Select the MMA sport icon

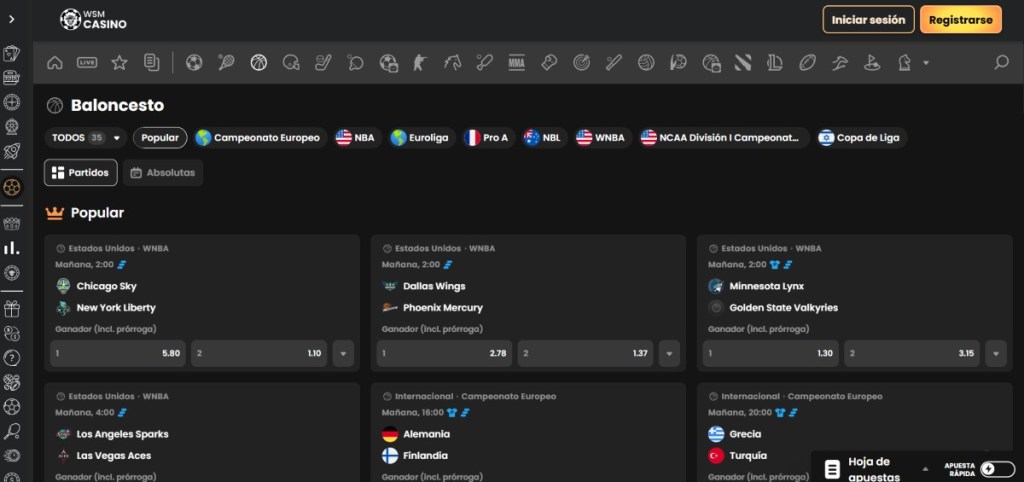pyautogui.click(x=517, y=63)
